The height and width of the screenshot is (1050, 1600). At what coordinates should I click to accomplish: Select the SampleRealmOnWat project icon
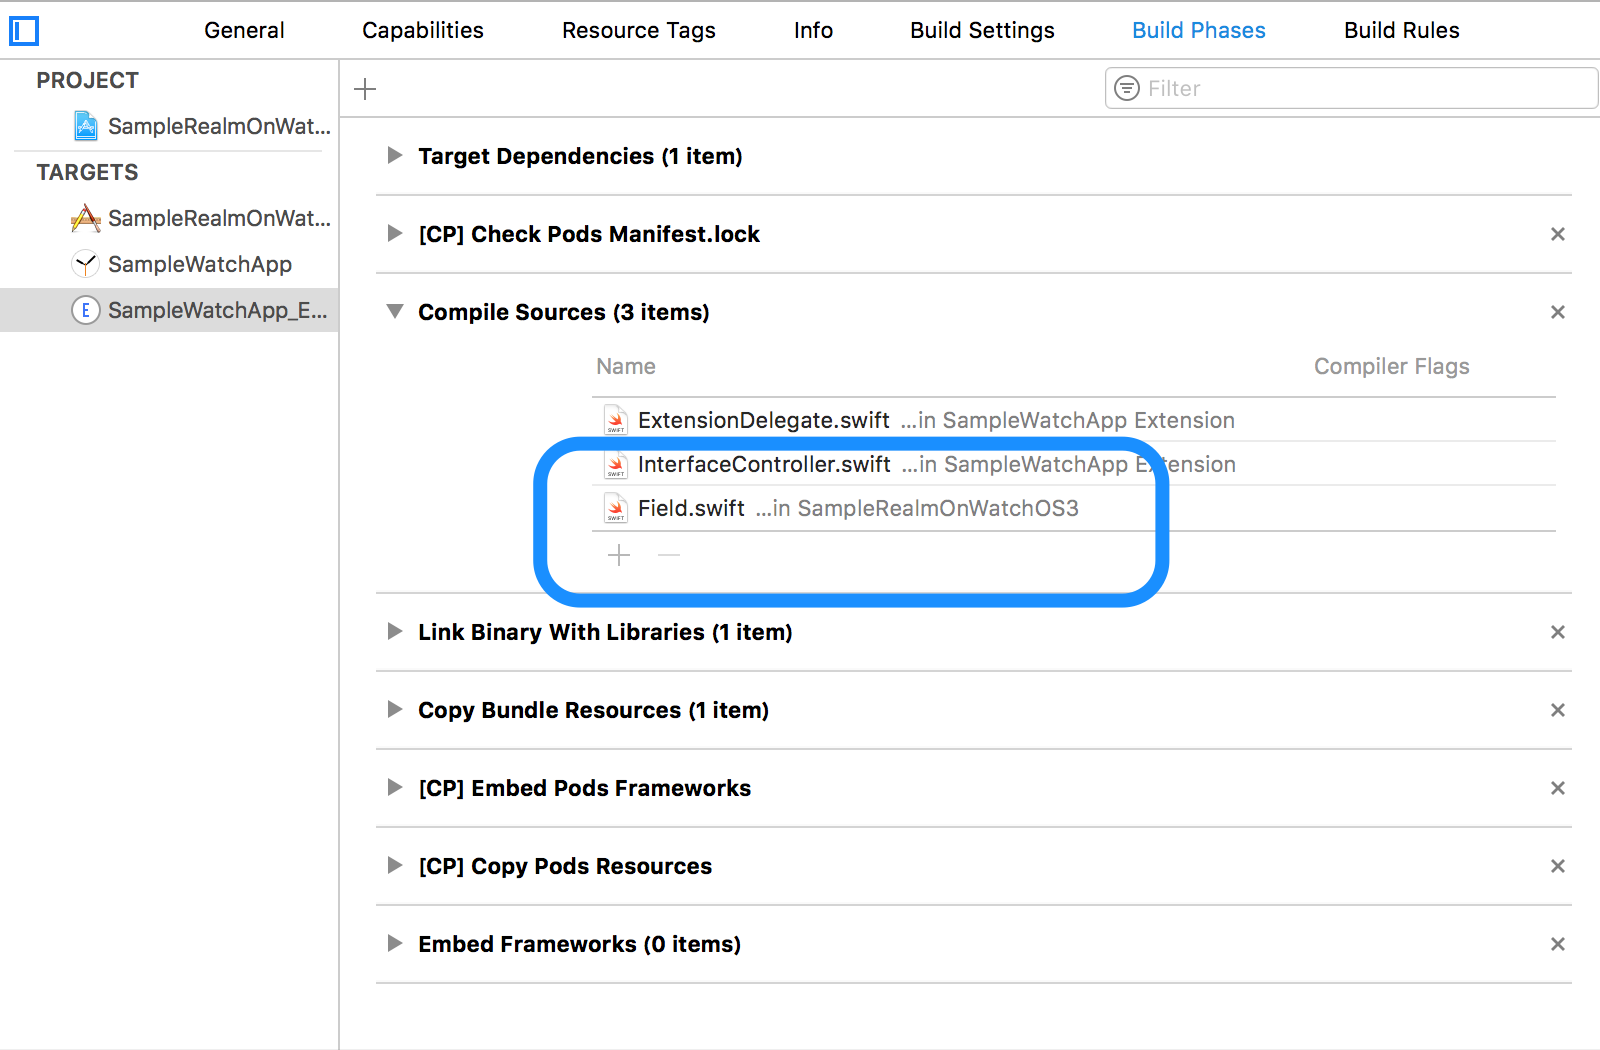click(86, 126)
